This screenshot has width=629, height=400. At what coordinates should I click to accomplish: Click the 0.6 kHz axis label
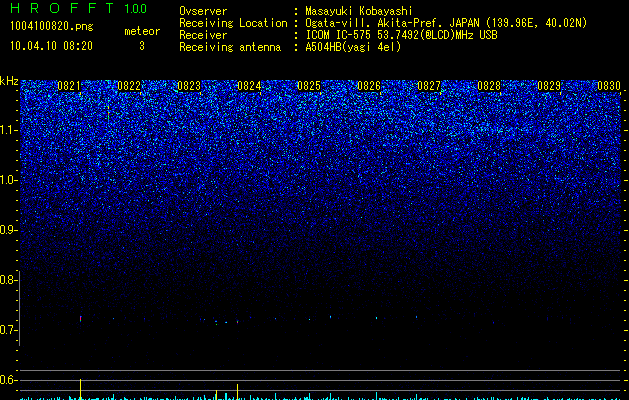pos(8,380)
